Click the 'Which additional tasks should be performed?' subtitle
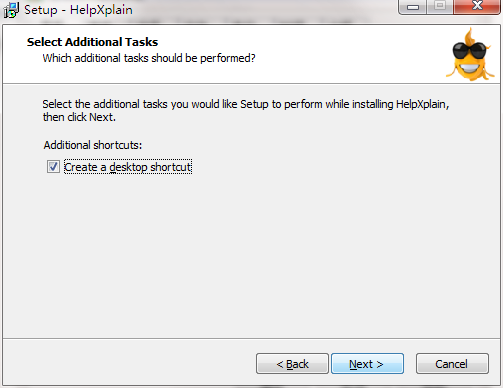 149,58
